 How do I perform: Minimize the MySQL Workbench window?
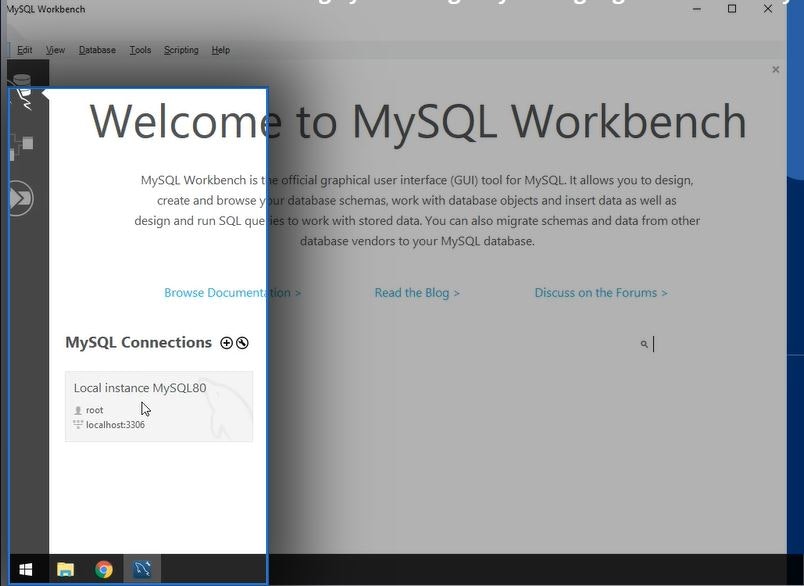click(697, 9)
